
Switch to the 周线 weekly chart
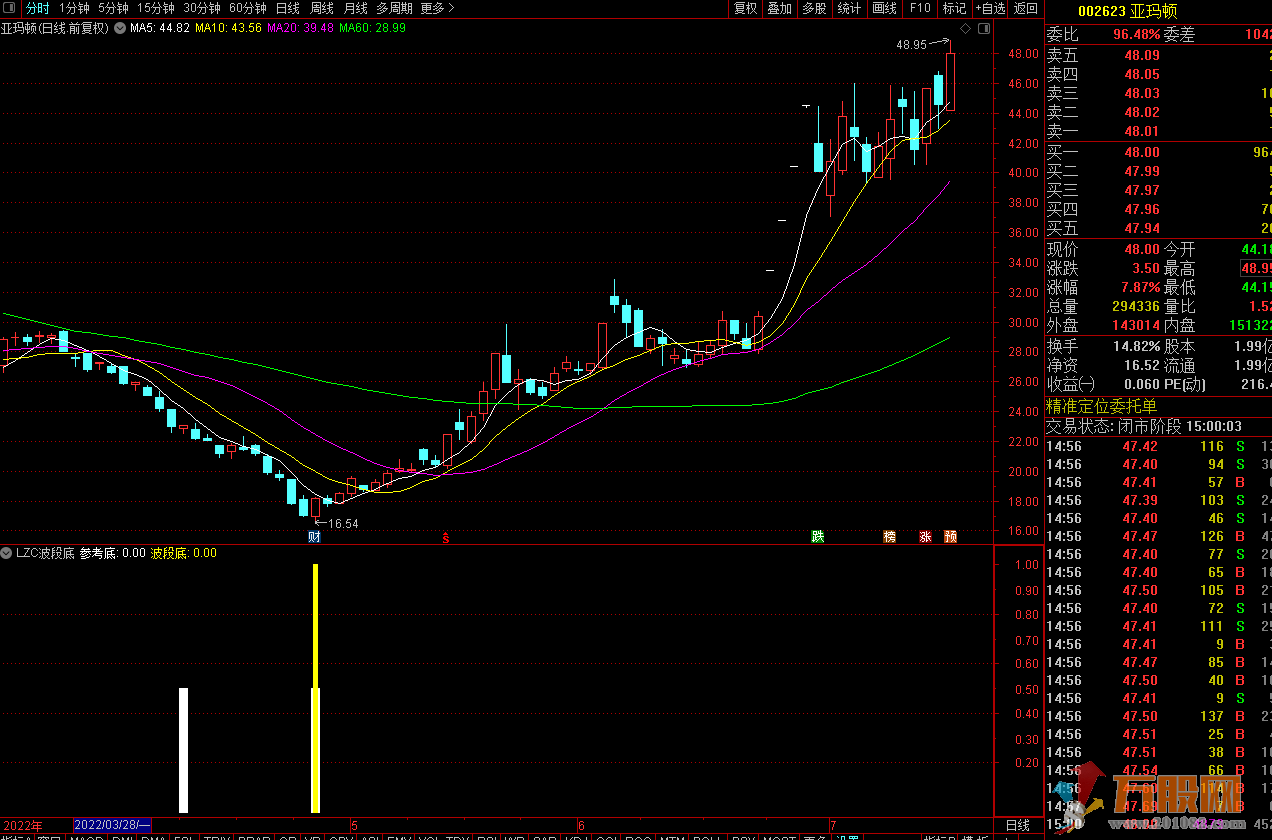point(322,8)
